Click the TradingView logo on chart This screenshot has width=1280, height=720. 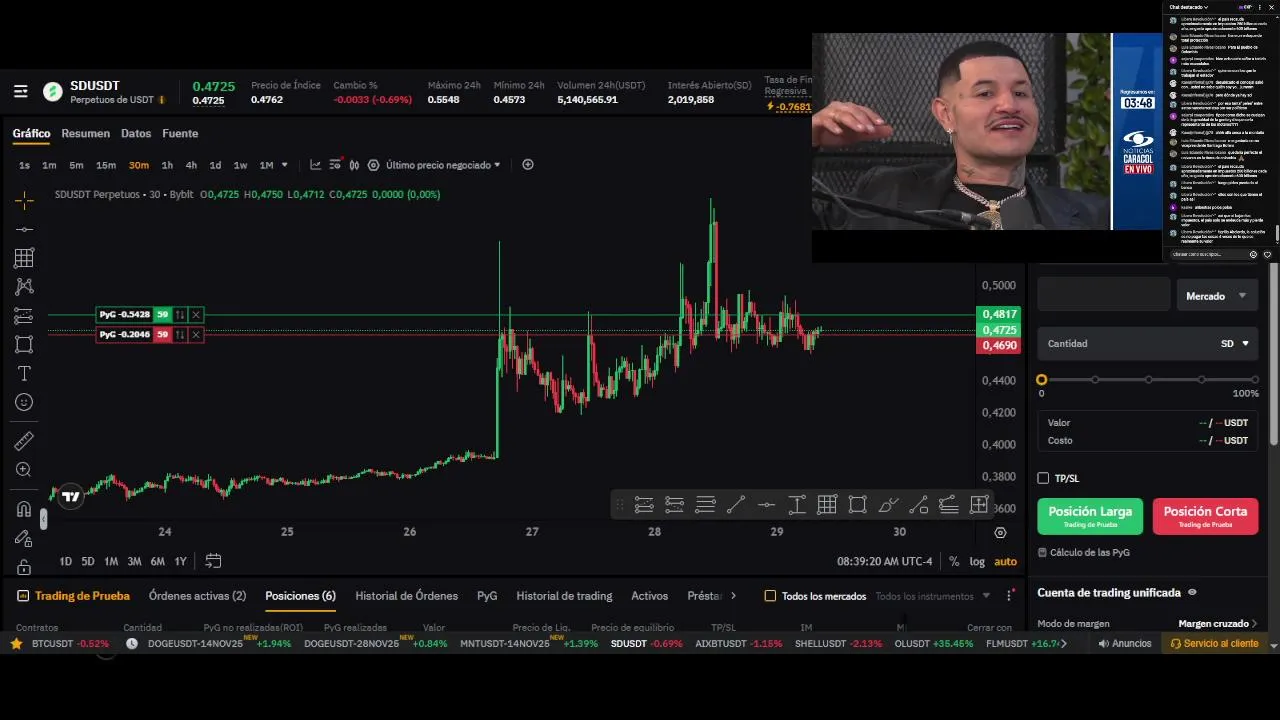(70, 496)
